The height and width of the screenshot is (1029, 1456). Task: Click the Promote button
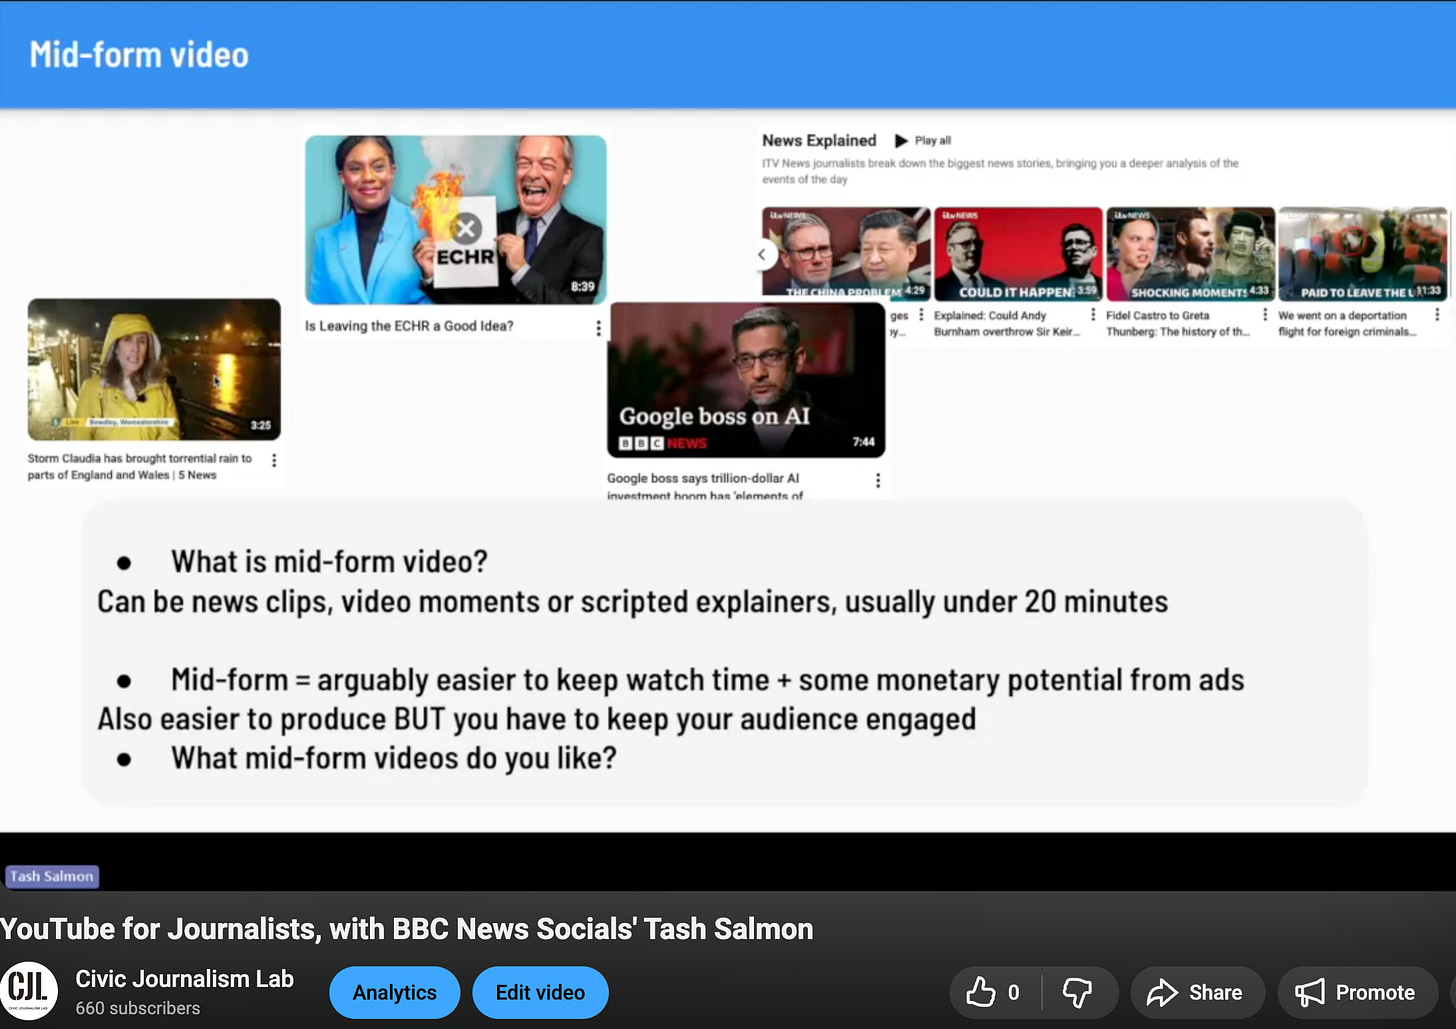point(1357,992)
